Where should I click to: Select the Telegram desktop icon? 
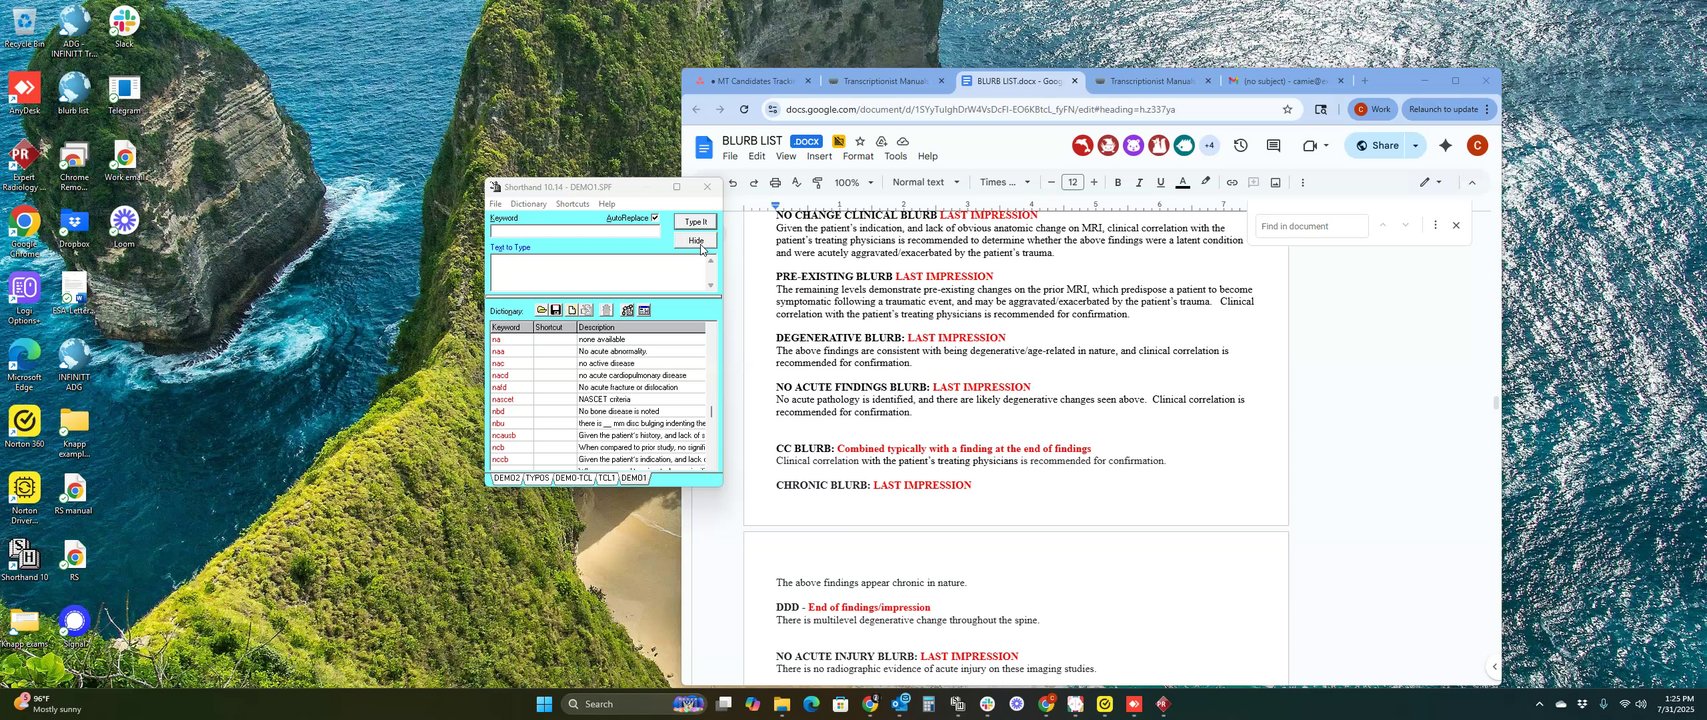pyautogui.click(x=124, y=95)
